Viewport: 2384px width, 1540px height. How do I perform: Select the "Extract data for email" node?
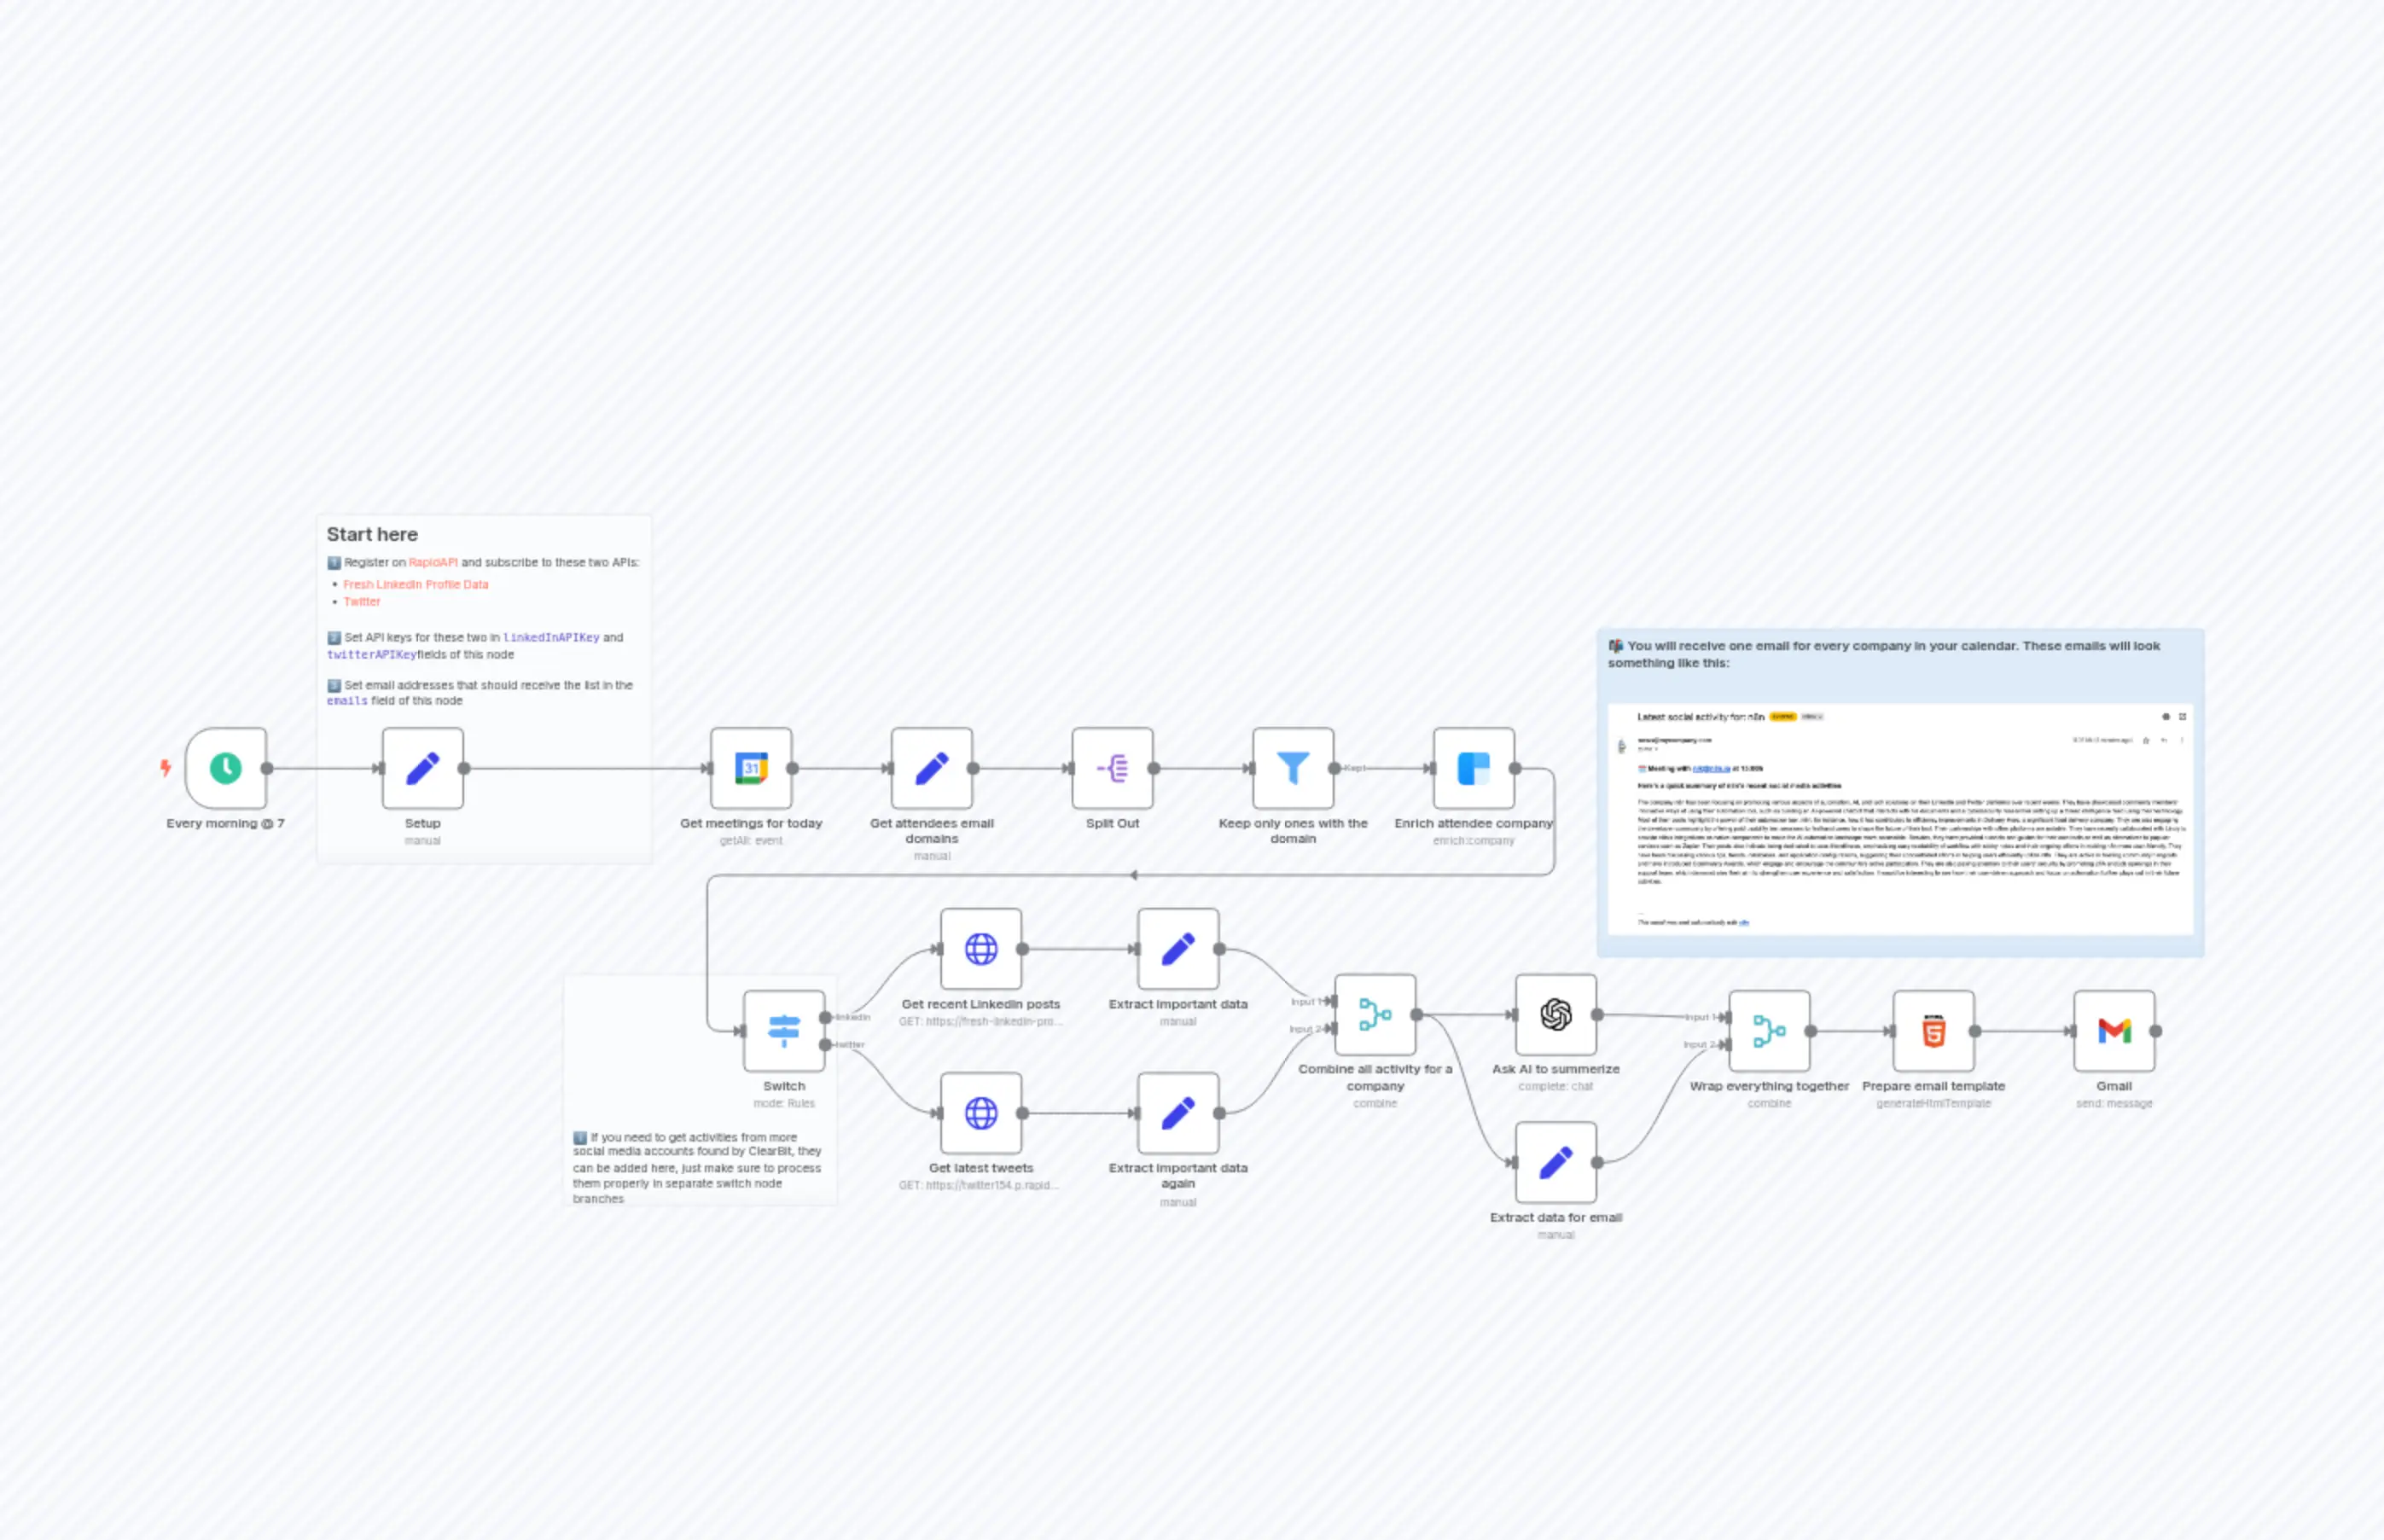[x=1556, y=1162]
